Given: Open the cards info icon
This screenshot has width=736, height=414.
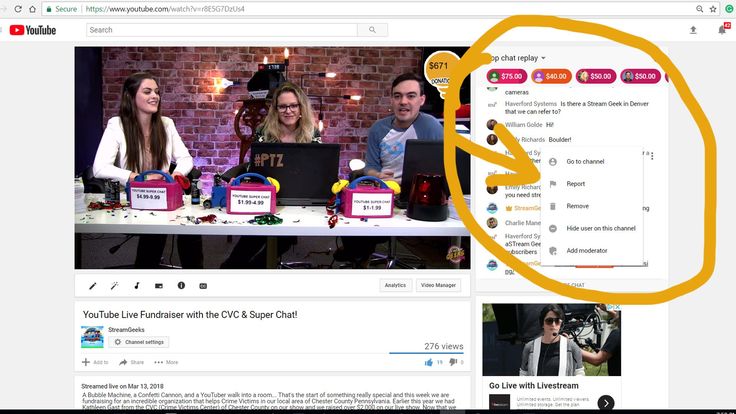Looking at the screenshot, I should coord(181,285).
